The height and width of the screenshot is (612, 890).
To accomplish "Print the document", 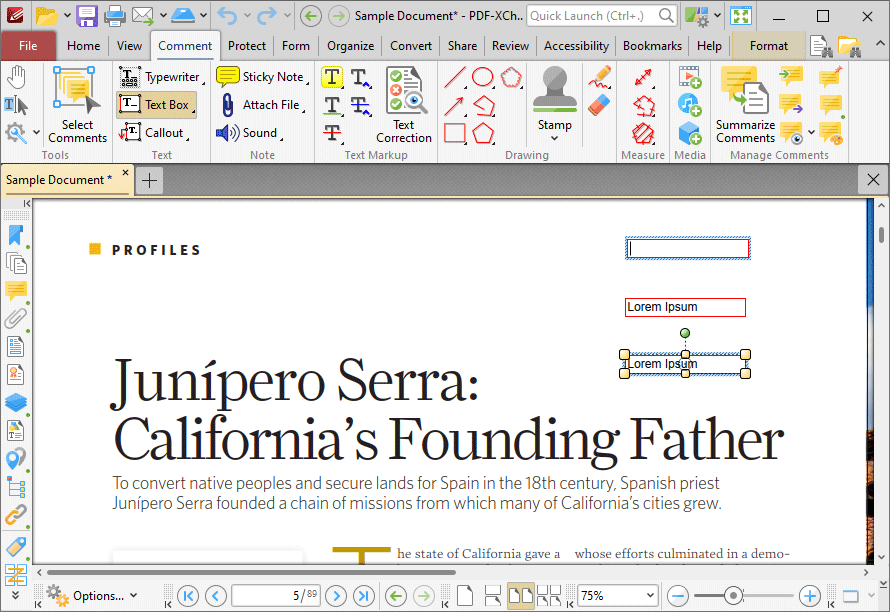I will (x=115, y=16).
